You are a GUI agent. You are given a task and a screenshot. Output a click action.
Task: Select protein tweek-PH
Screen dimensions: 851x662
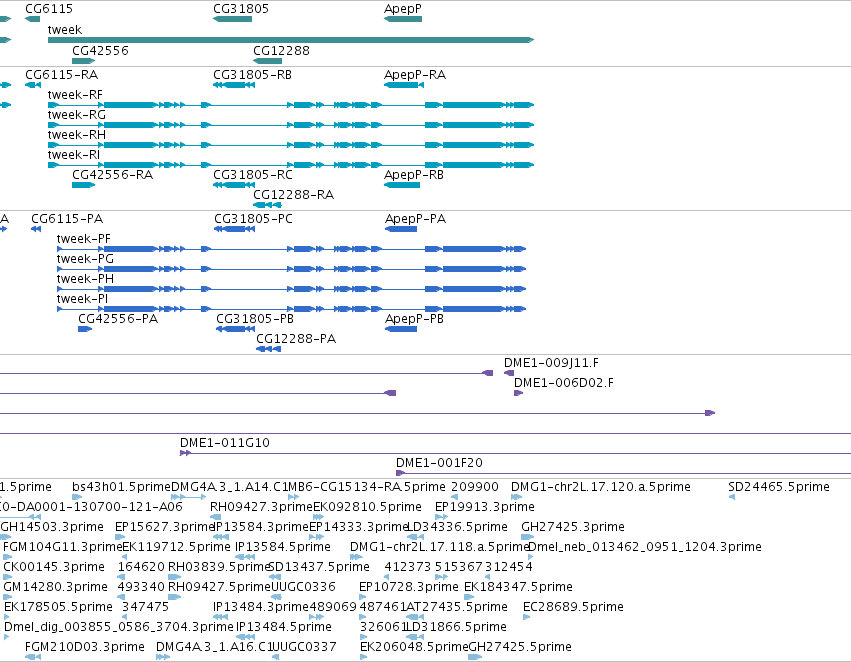point(291,289)
